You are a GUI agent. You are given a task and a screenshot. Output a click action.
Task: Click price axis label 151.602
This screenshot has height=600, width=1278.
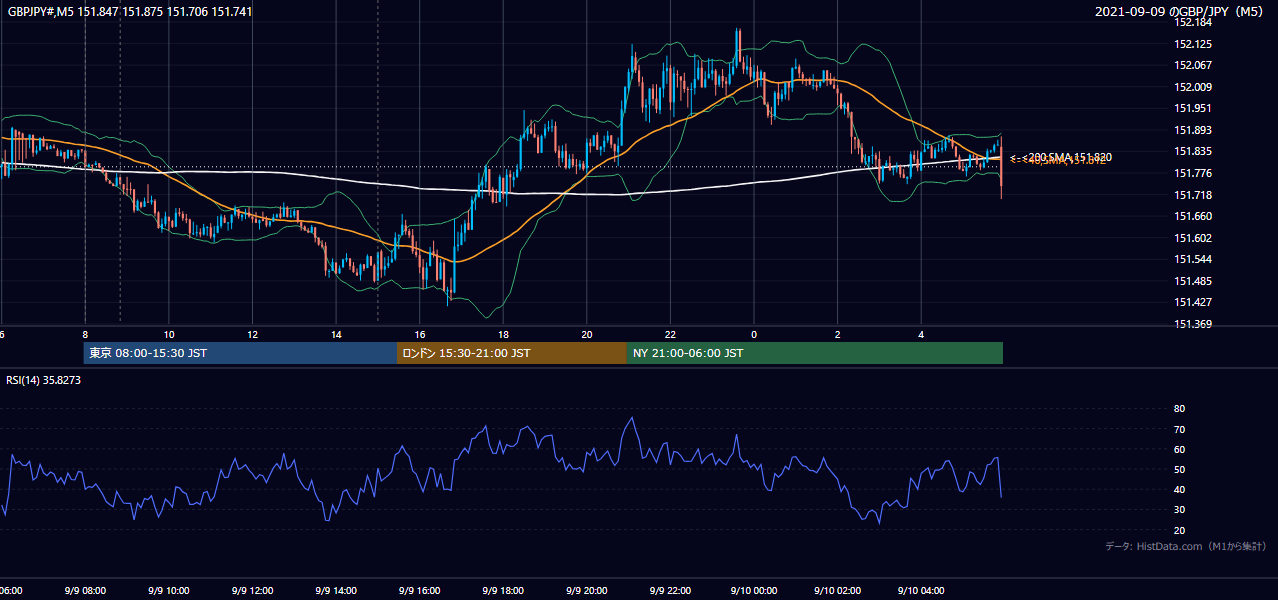(1193, 237)
